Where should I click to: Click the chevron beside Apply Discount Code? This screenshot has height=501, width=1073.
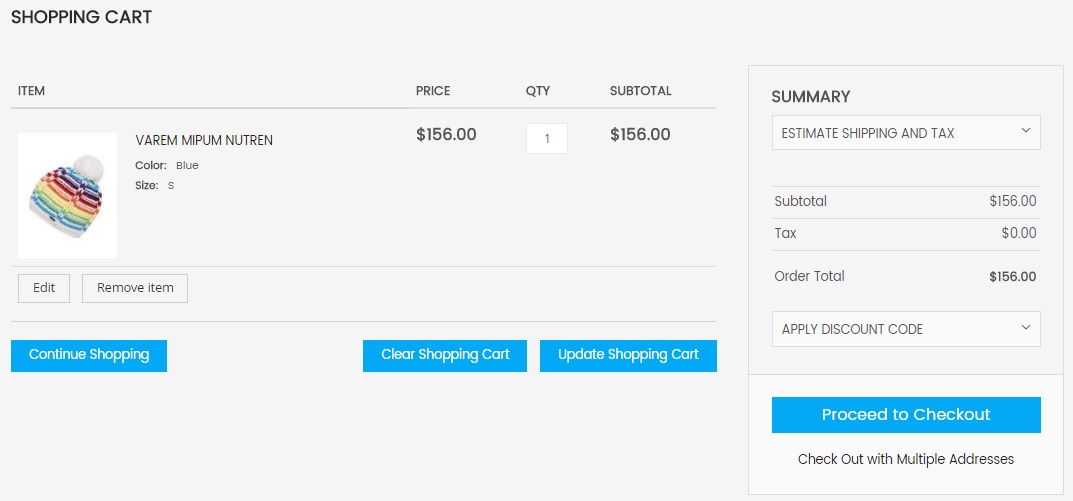(x=1025, y=327)
